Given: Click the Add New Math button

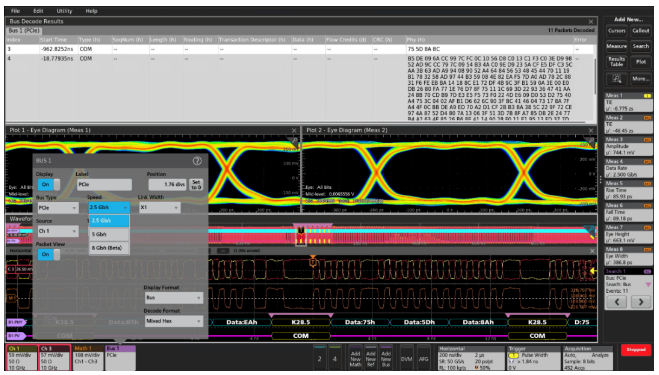Looking at the screenshot, I should 356,359.
